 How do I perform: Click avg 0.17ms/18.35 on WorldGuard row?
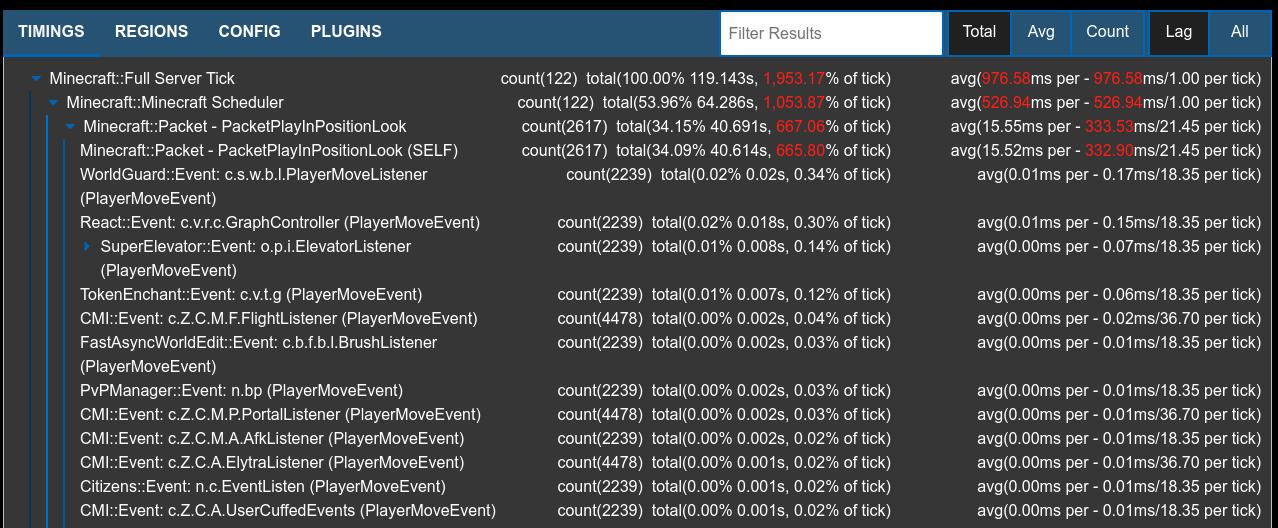pos(1120,174)
